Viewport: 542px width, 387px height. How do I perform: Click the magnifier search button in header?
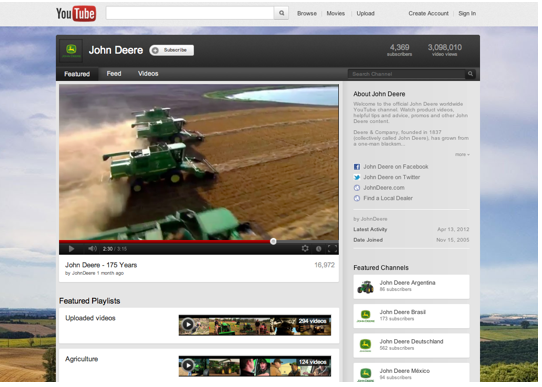point(282,13)
